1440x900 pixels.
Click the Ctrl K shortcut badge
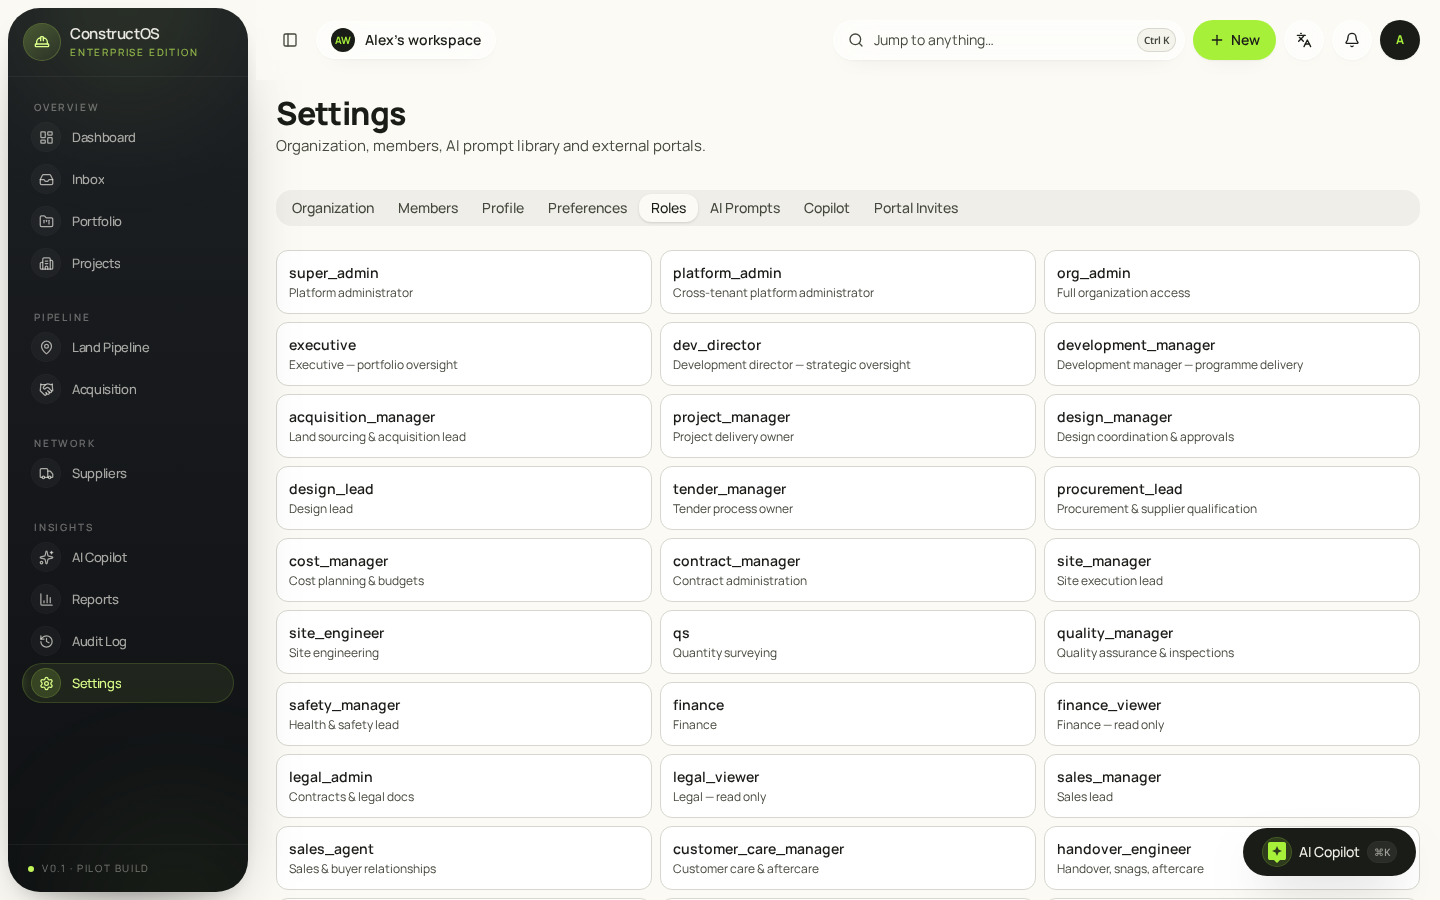[x=1156, y=40]
